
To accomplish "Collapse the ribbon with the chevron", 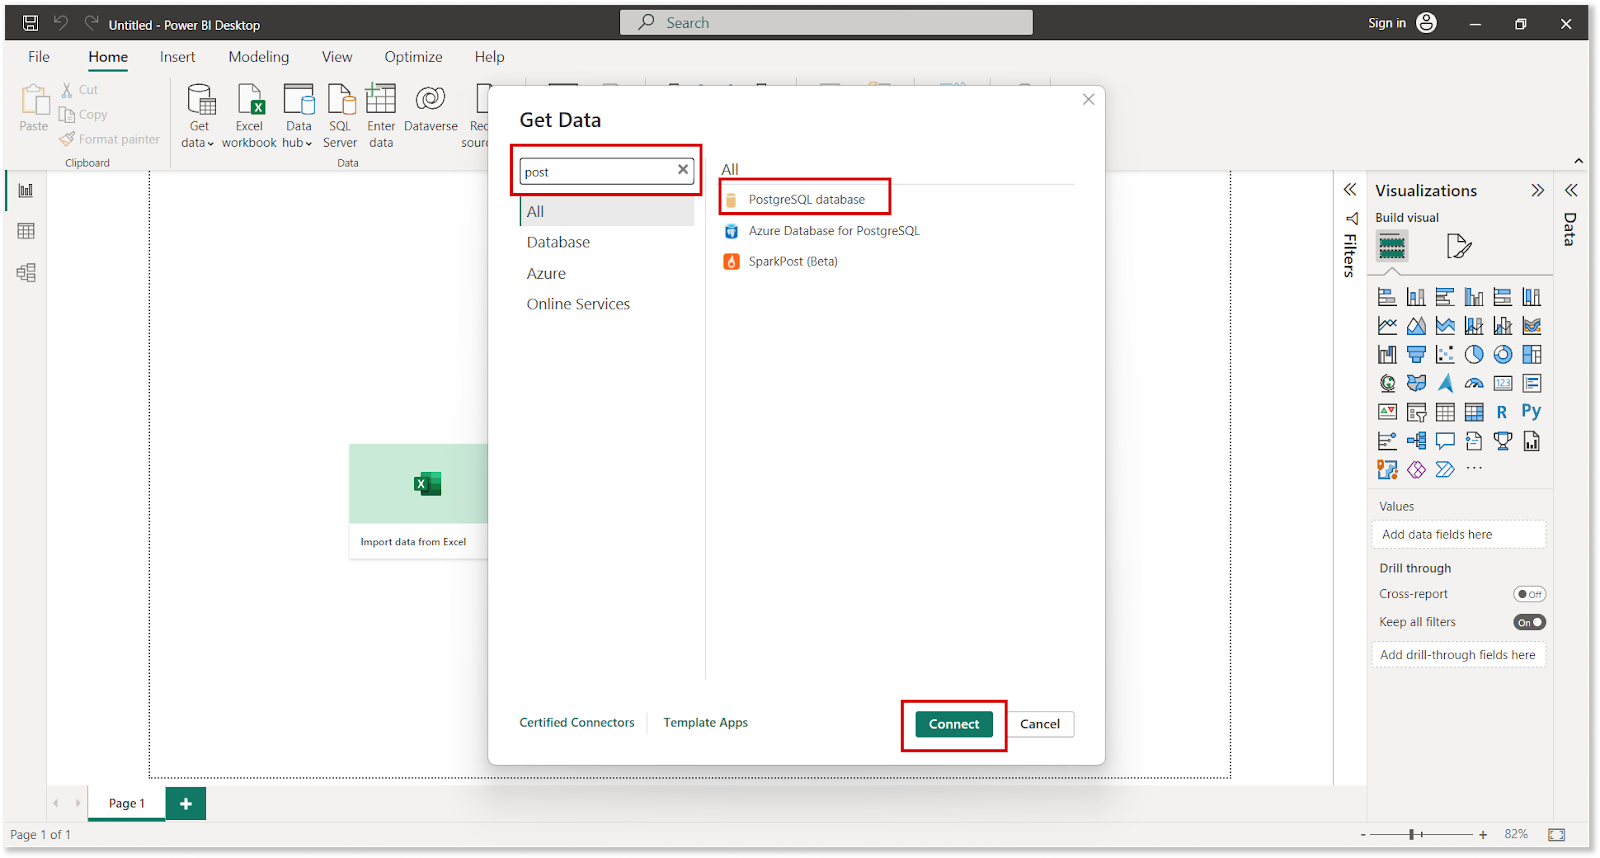I will (x=1578, y=161).
